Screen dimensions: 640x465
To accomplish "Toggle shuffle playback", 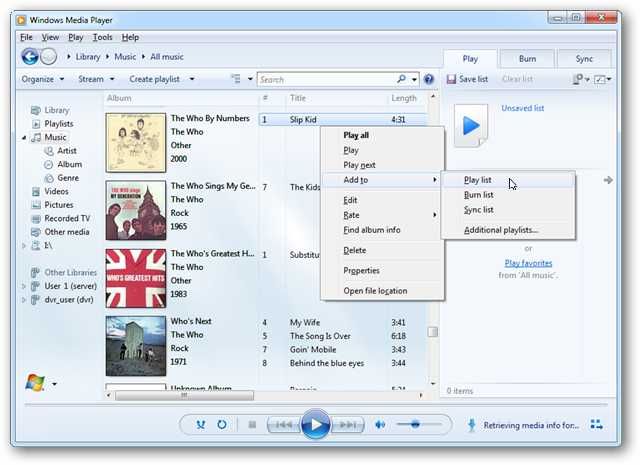I will pos(200,425).
